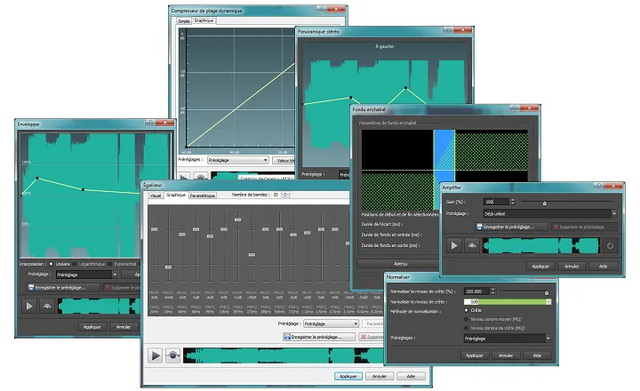Click bypass icon in the Amplifier window

tap(472, 246)
